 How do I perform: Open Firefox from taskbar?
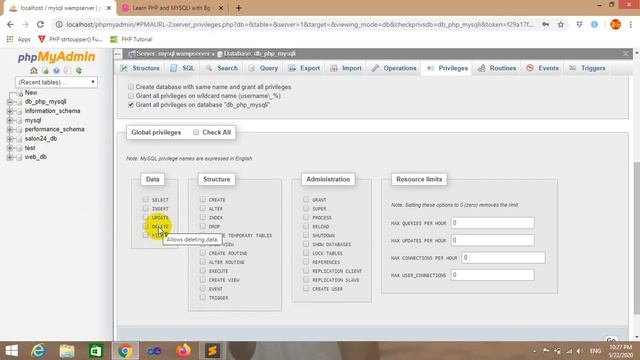pos(183,351)
